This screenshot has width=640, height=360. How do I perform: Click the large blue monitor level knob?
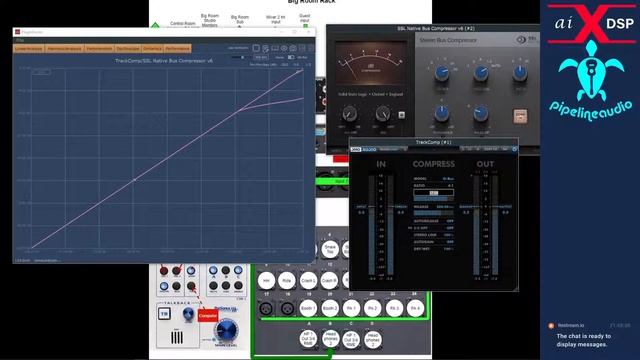pos(226,330)
